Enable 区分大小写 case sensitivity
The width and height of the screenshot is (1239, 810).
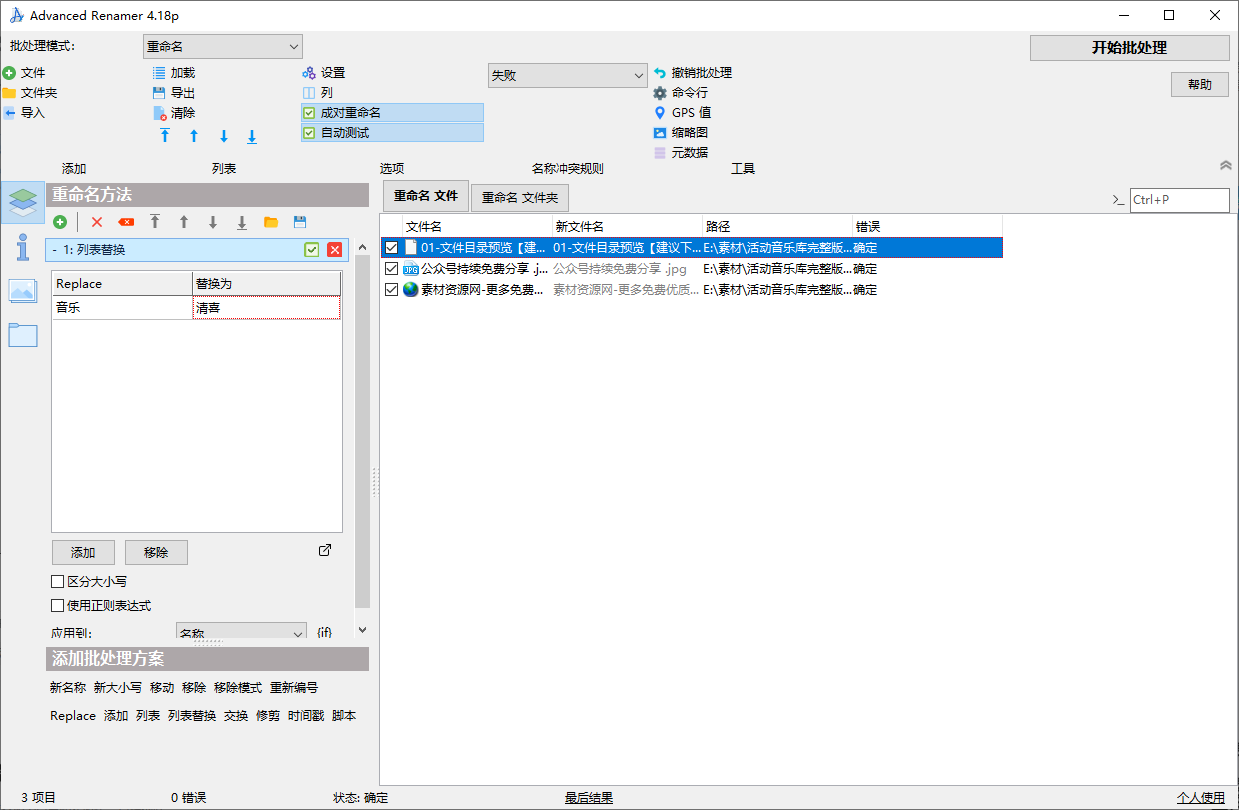(57, 582)
